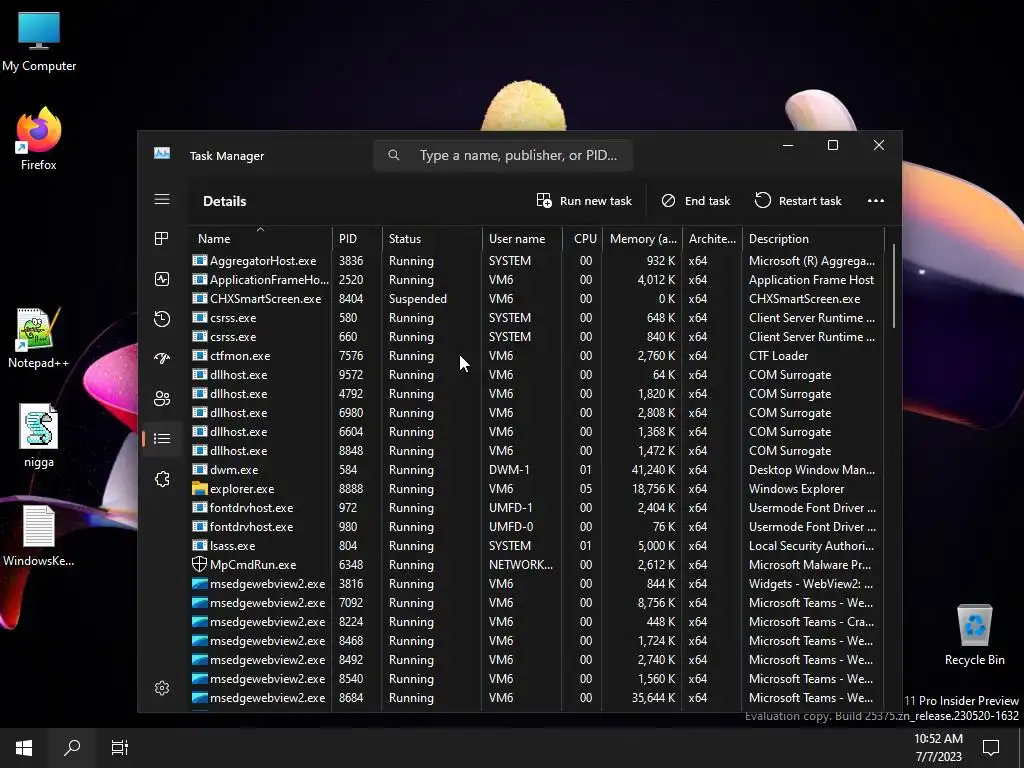1024x768 pixels.
Task: Open the taskbar clock showing 10:52 AM
Action: pyautogui.click(x=938, y=747)
